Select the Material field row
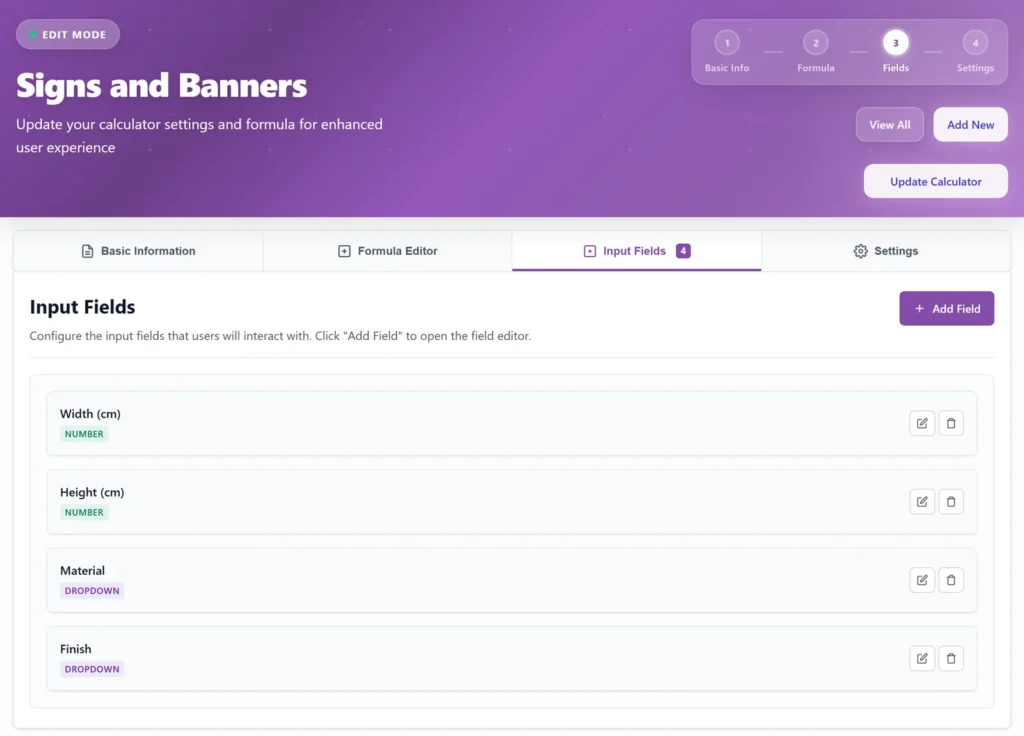The width and height of the screenshot is (1024, 736). tap(512, 580)
